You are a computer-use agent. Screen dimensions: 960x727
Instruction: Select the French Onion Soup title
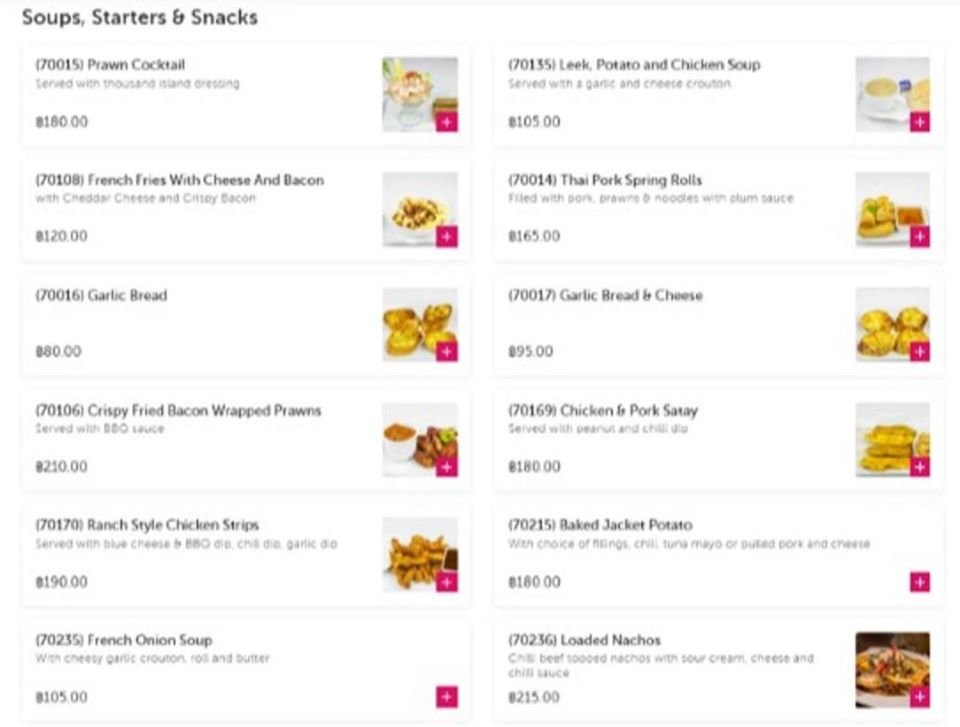click(x=124, y=640)
